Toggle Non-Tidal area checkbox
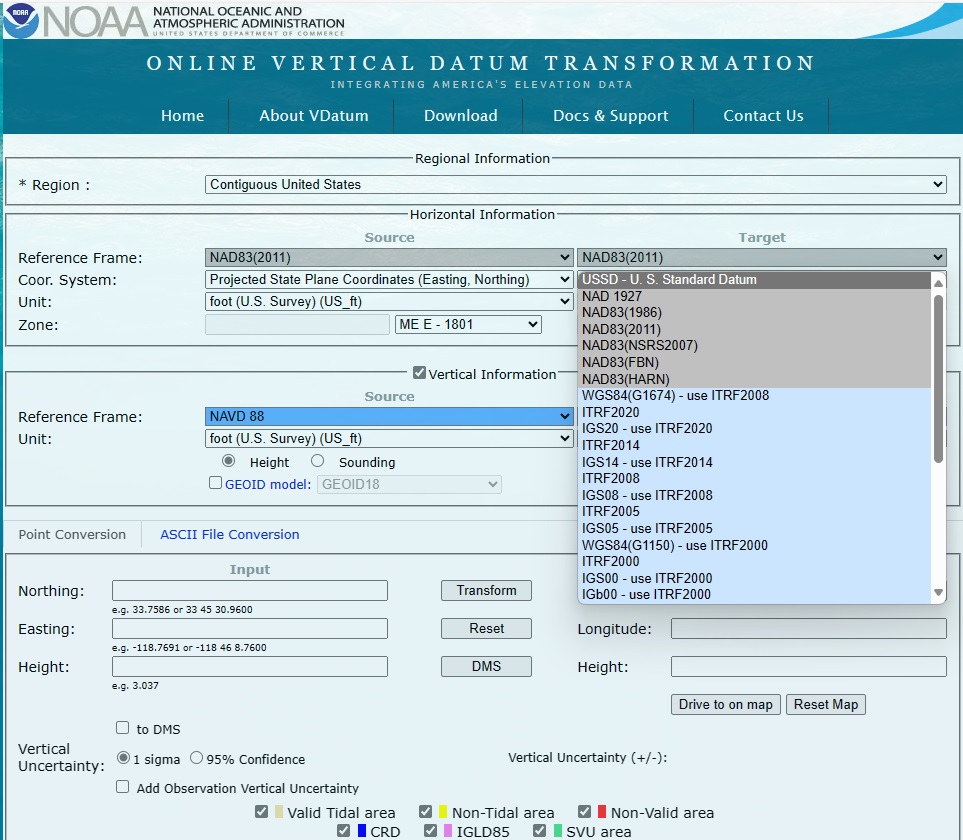 tap(426, 812)
